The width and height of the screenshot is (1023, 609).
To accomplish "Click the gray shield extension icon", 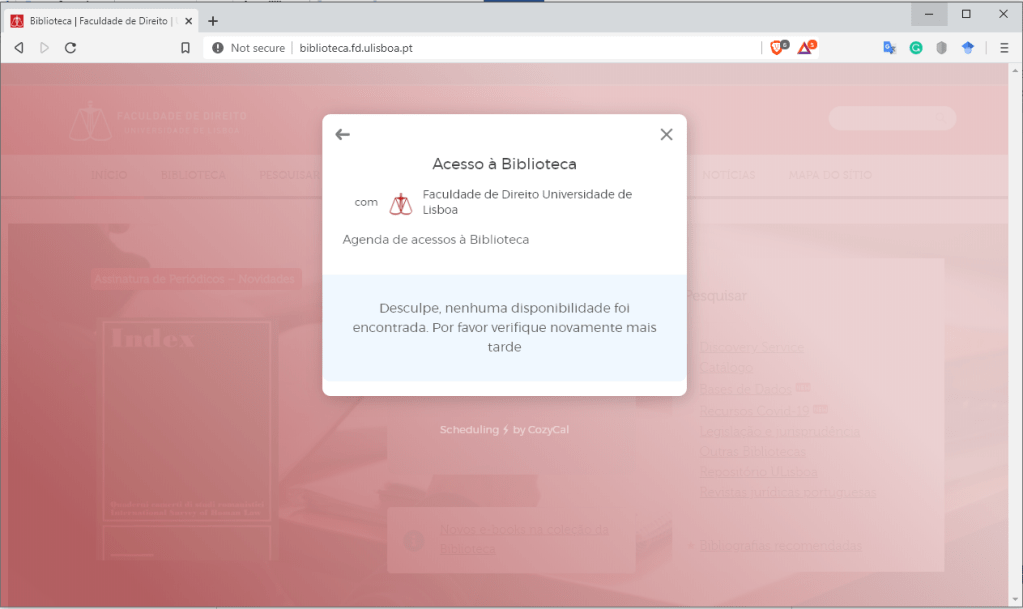I will (x=941, y=47).
